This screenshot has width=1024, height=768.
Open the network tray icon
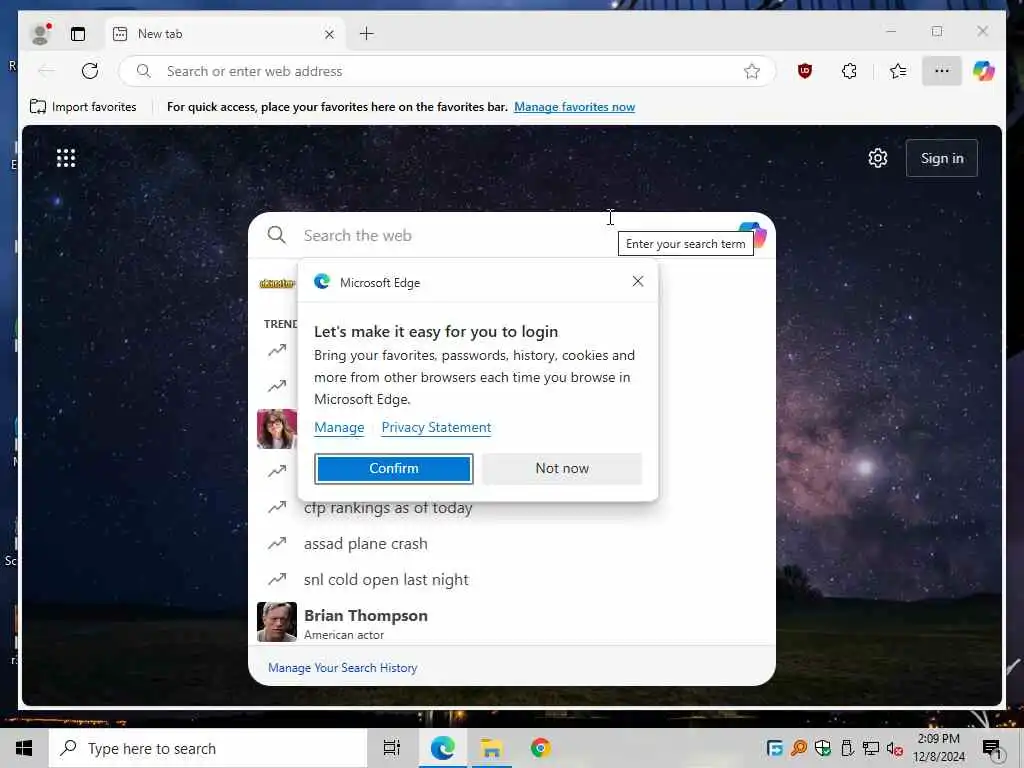click(871, 748)
